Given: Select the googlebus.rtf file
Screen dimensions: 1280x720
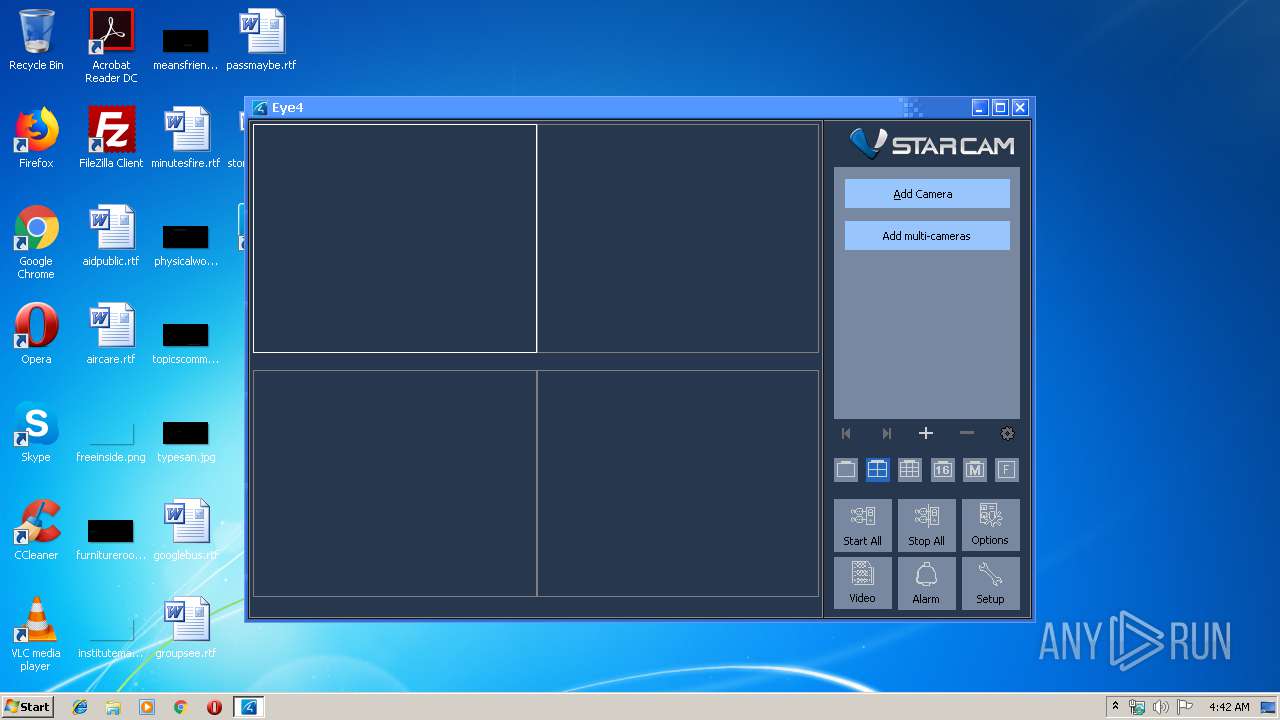Looking at the screenshot, I should [186, 530].
